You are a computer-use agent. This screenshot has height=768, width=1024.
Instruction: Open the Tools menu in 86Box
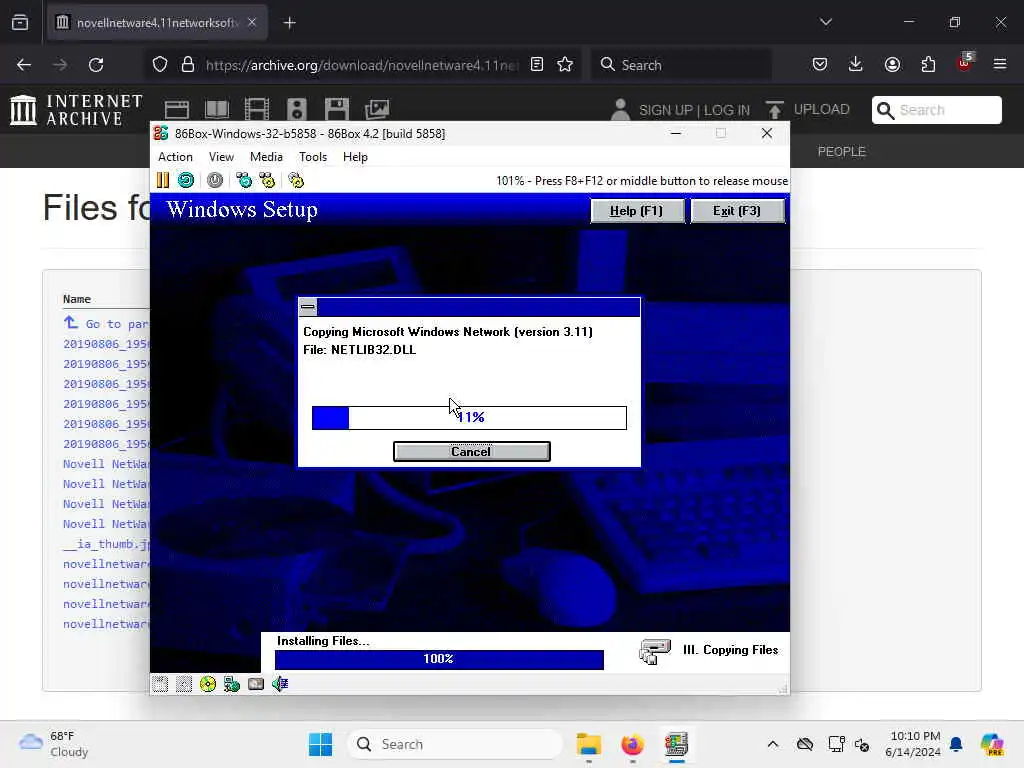pos(313,157)
